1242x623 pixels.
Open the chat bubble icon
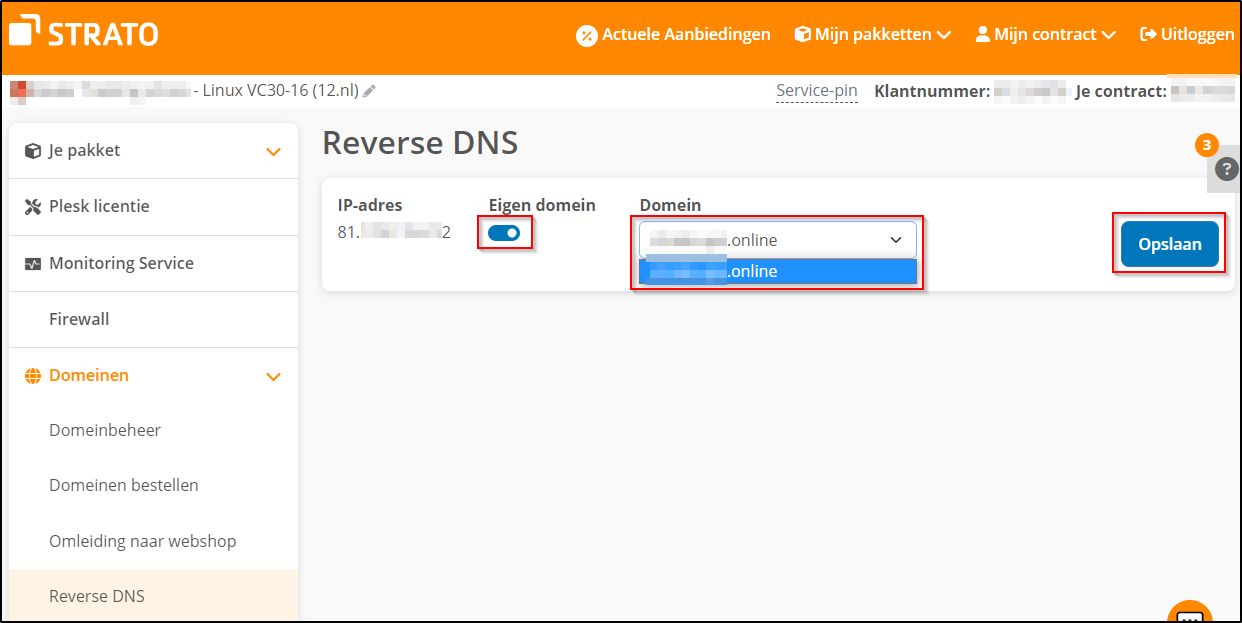(x=1189, y=613)
